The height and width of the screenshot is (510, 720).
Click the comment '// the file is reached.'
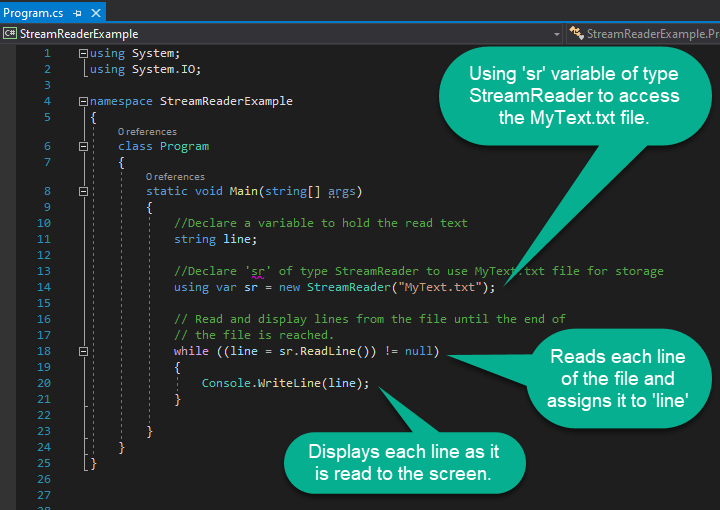(254, 335)
